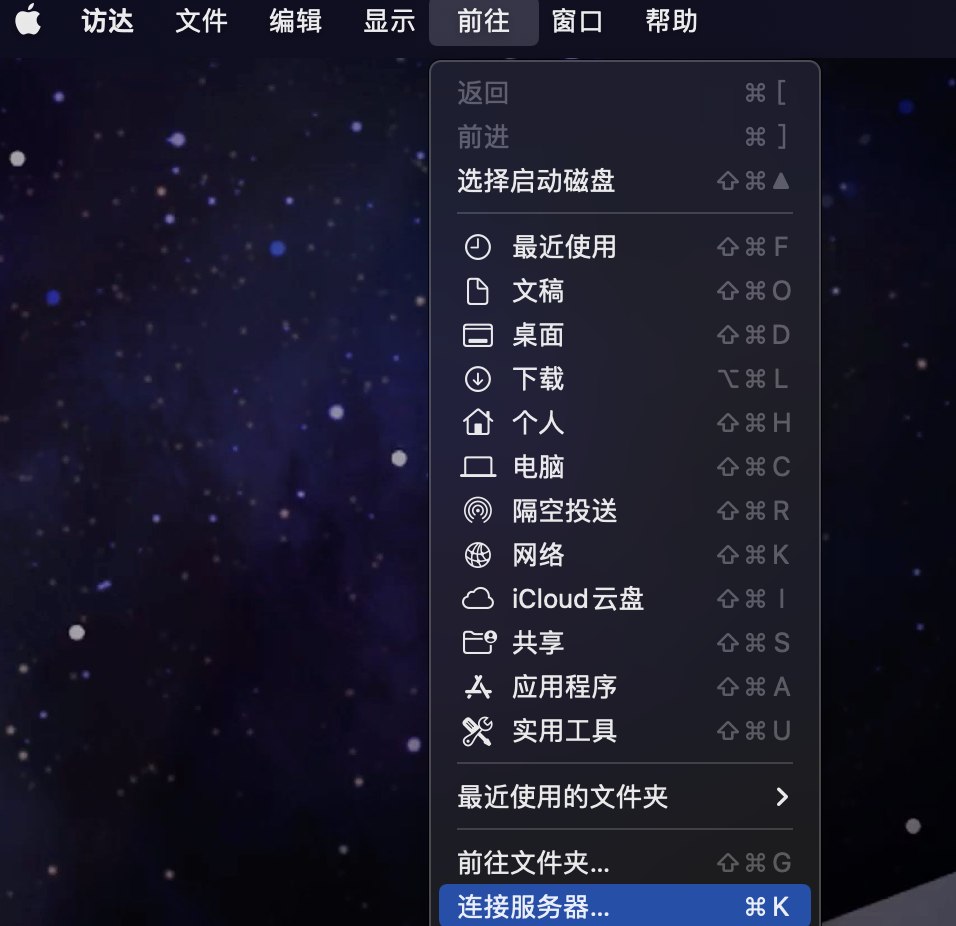Click the tools icon beside 实用工具
Image resolution: width=956 pixels, height=926 pixels.
click(478, 731)
